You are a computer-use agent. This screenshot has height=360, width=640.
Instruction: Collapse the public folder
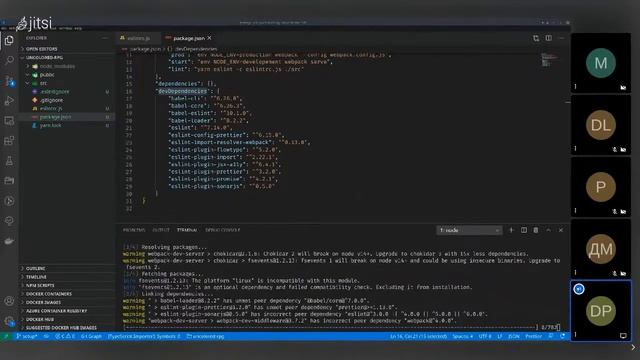[67, 75]
